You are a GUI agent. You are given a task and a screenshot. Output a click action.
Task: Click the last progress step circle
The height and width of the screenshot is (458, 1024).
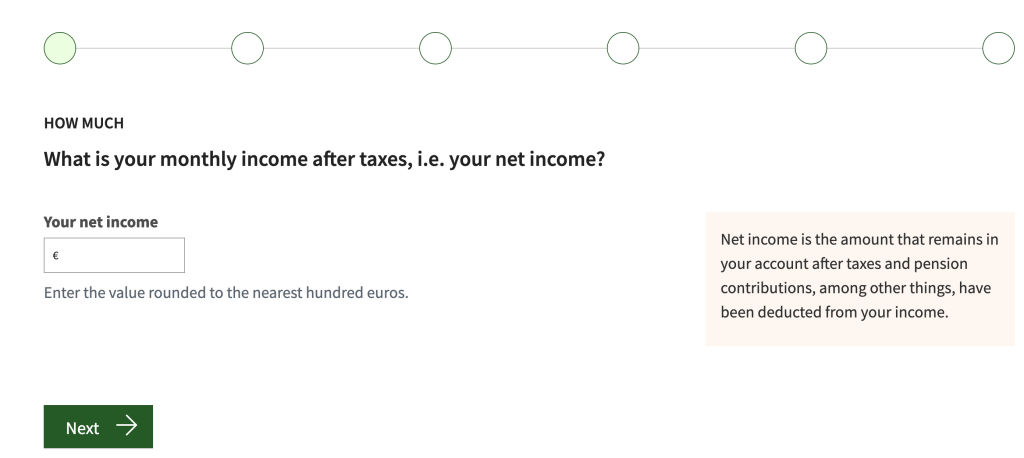coord(998,48)
